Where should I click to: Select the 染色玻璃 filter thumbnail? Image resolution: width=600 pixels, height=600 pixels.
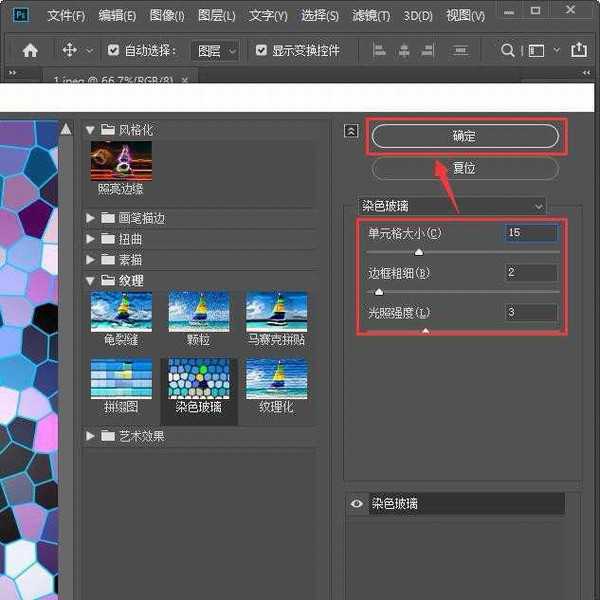pyautogui.click(x=198, y=386)
